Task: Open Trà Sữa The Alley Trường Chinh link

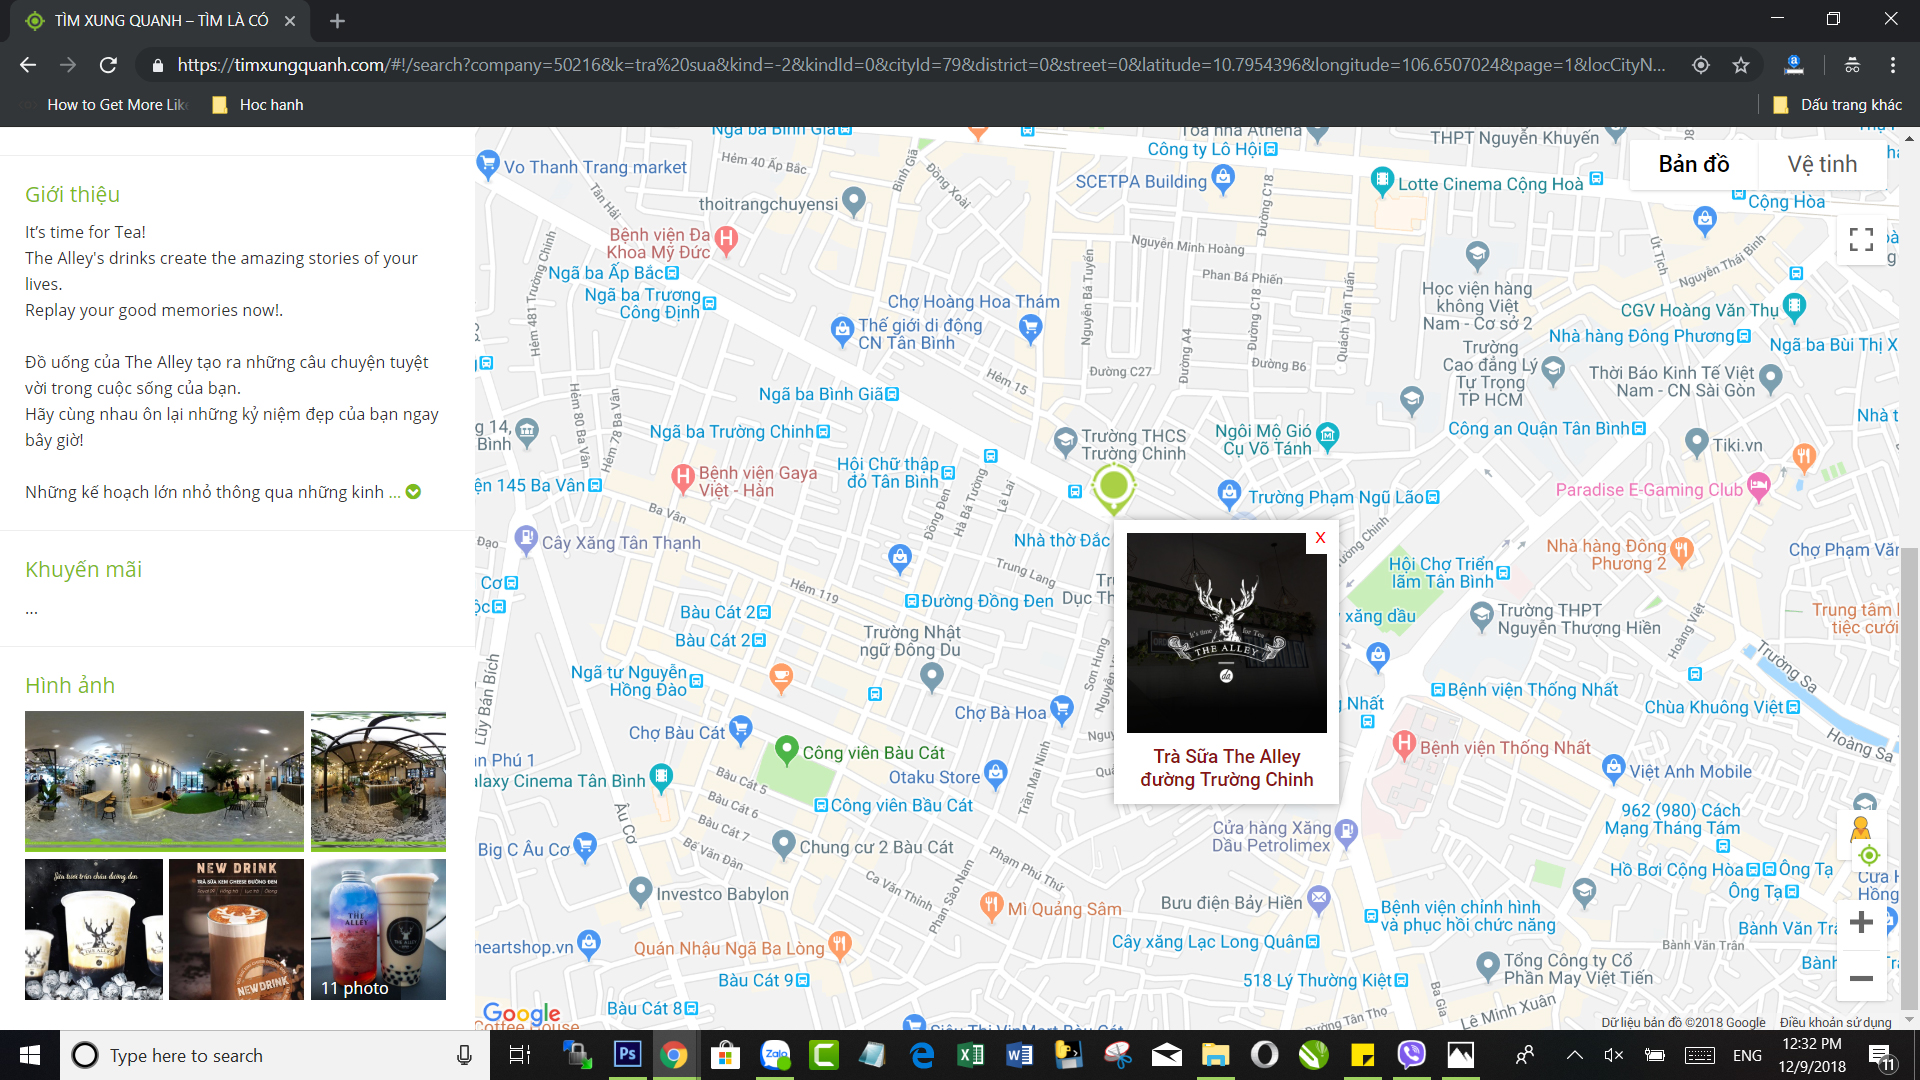Action: coord(1227,768)
